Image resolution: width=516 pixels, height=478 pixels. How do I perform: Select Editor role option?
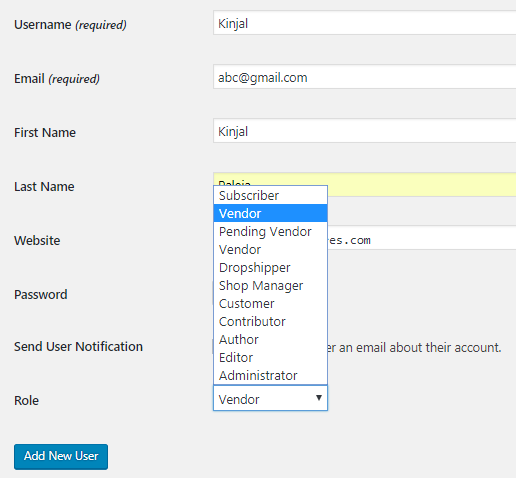tap(270, 357)
